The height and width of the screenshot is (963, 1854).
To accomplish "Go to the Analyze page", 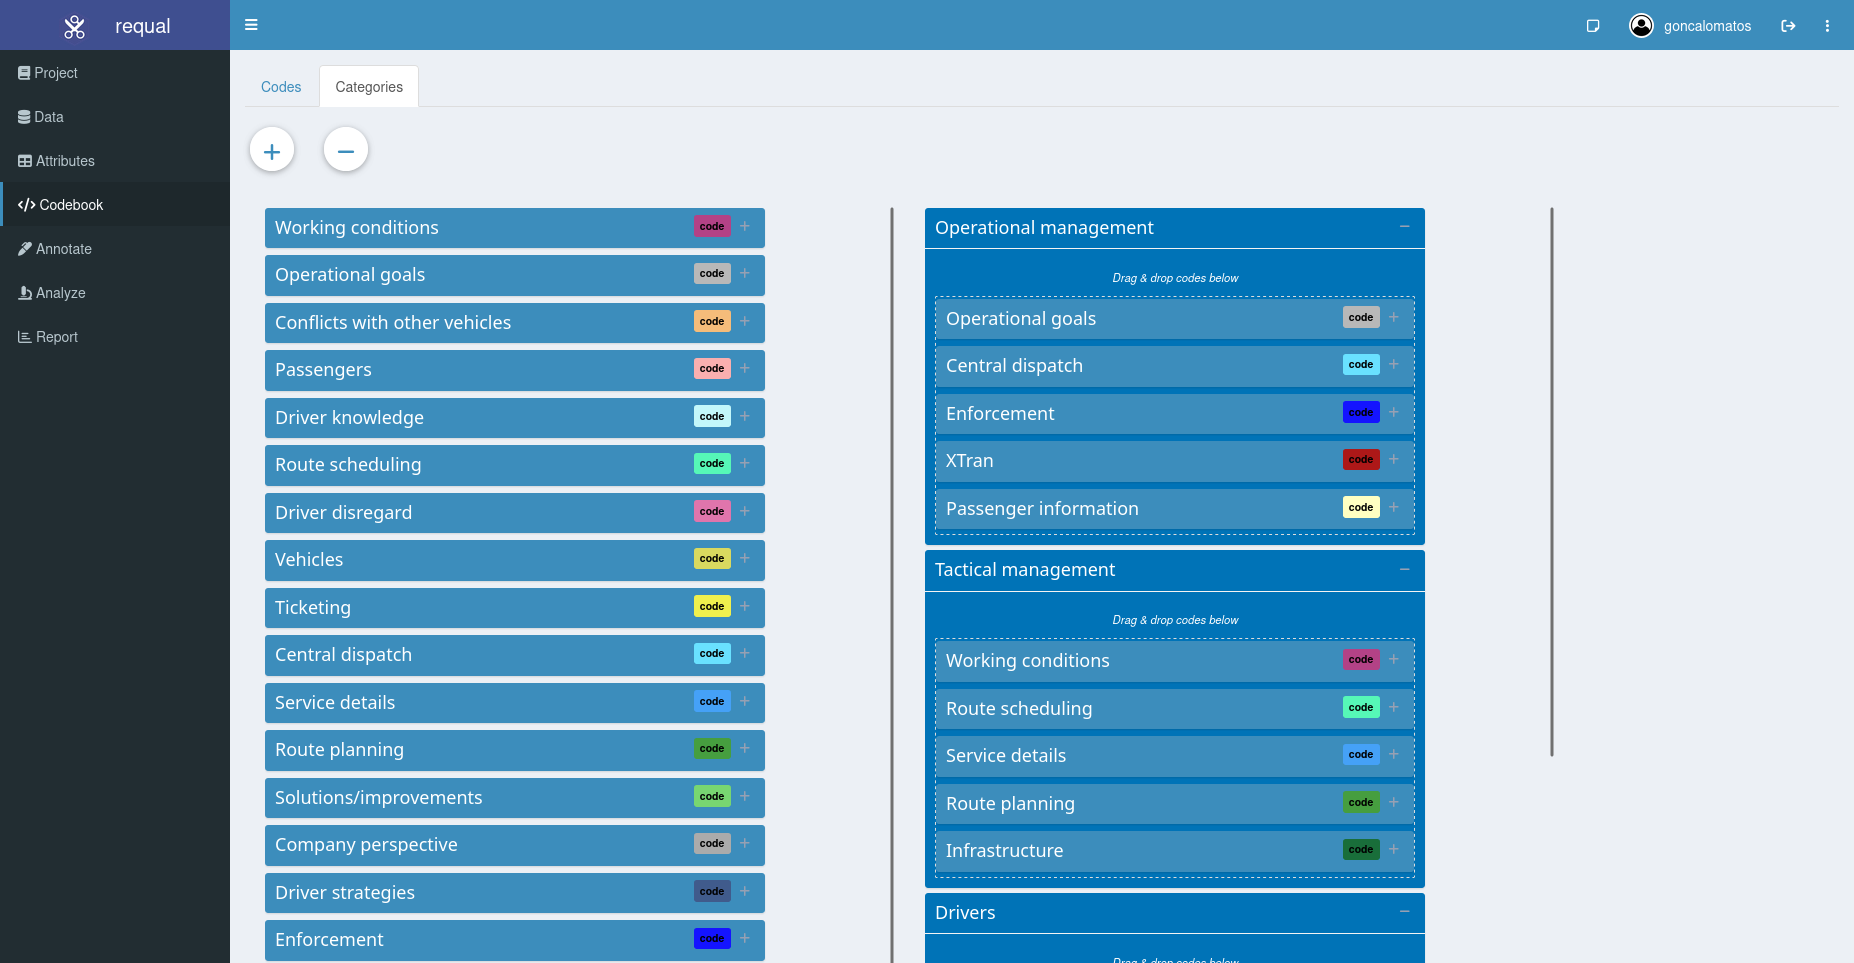I will tap(60, 293).
